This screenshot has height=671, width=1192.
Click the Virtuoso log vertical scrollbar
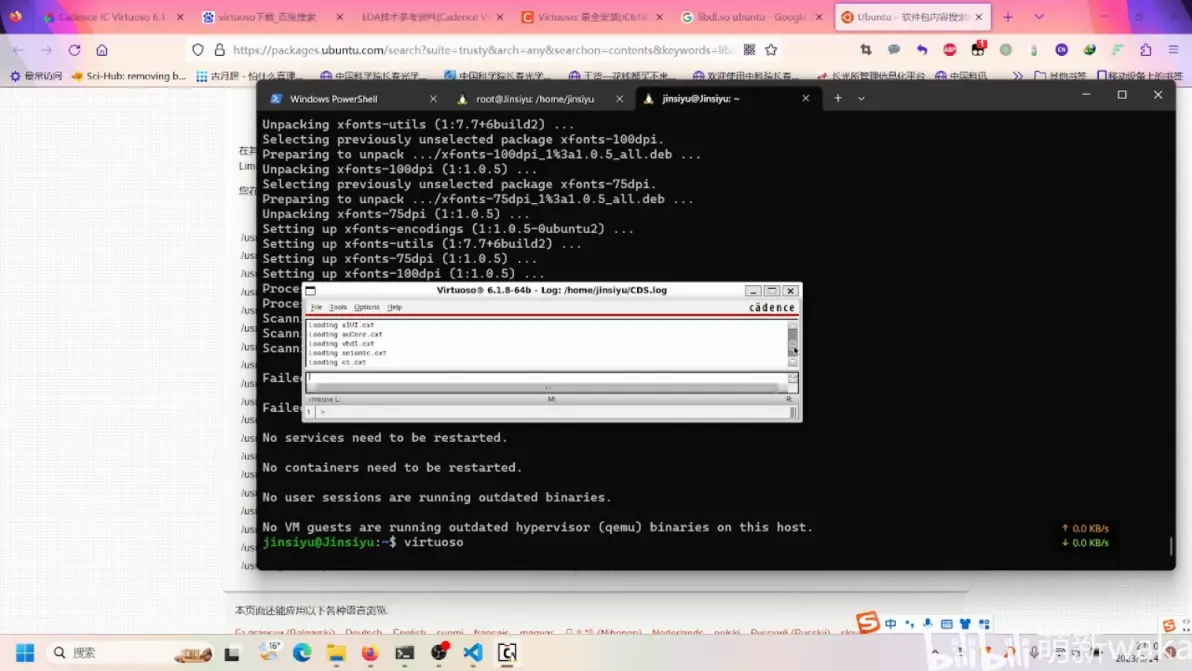(x=793, y=343)
